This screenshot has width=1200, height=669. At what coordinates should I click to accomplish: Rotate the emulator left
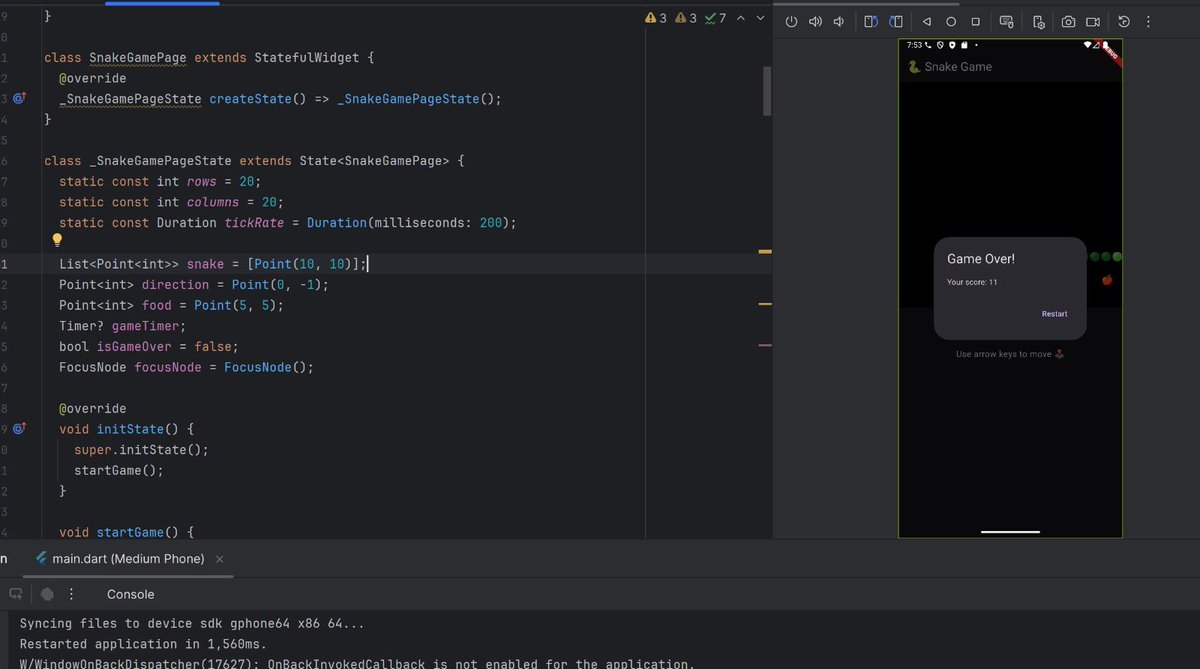[871, 22]
